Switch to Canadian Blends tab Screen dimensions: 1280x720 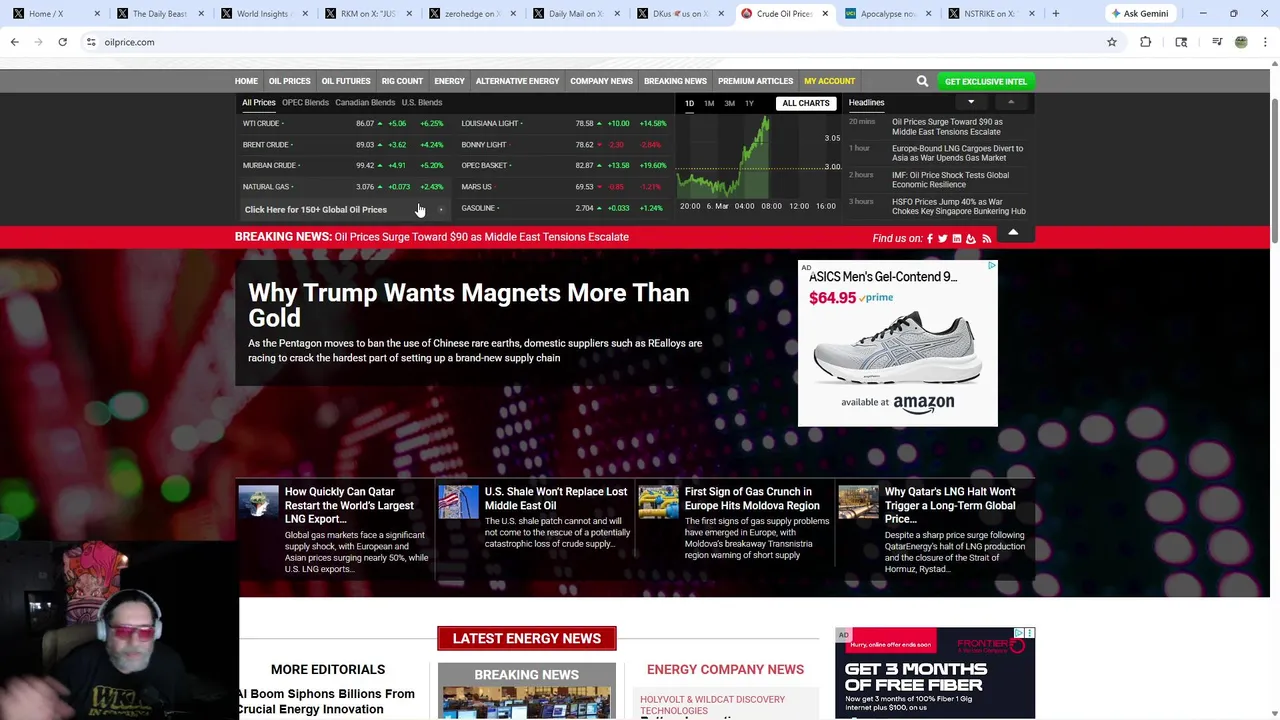coord(365,102)
